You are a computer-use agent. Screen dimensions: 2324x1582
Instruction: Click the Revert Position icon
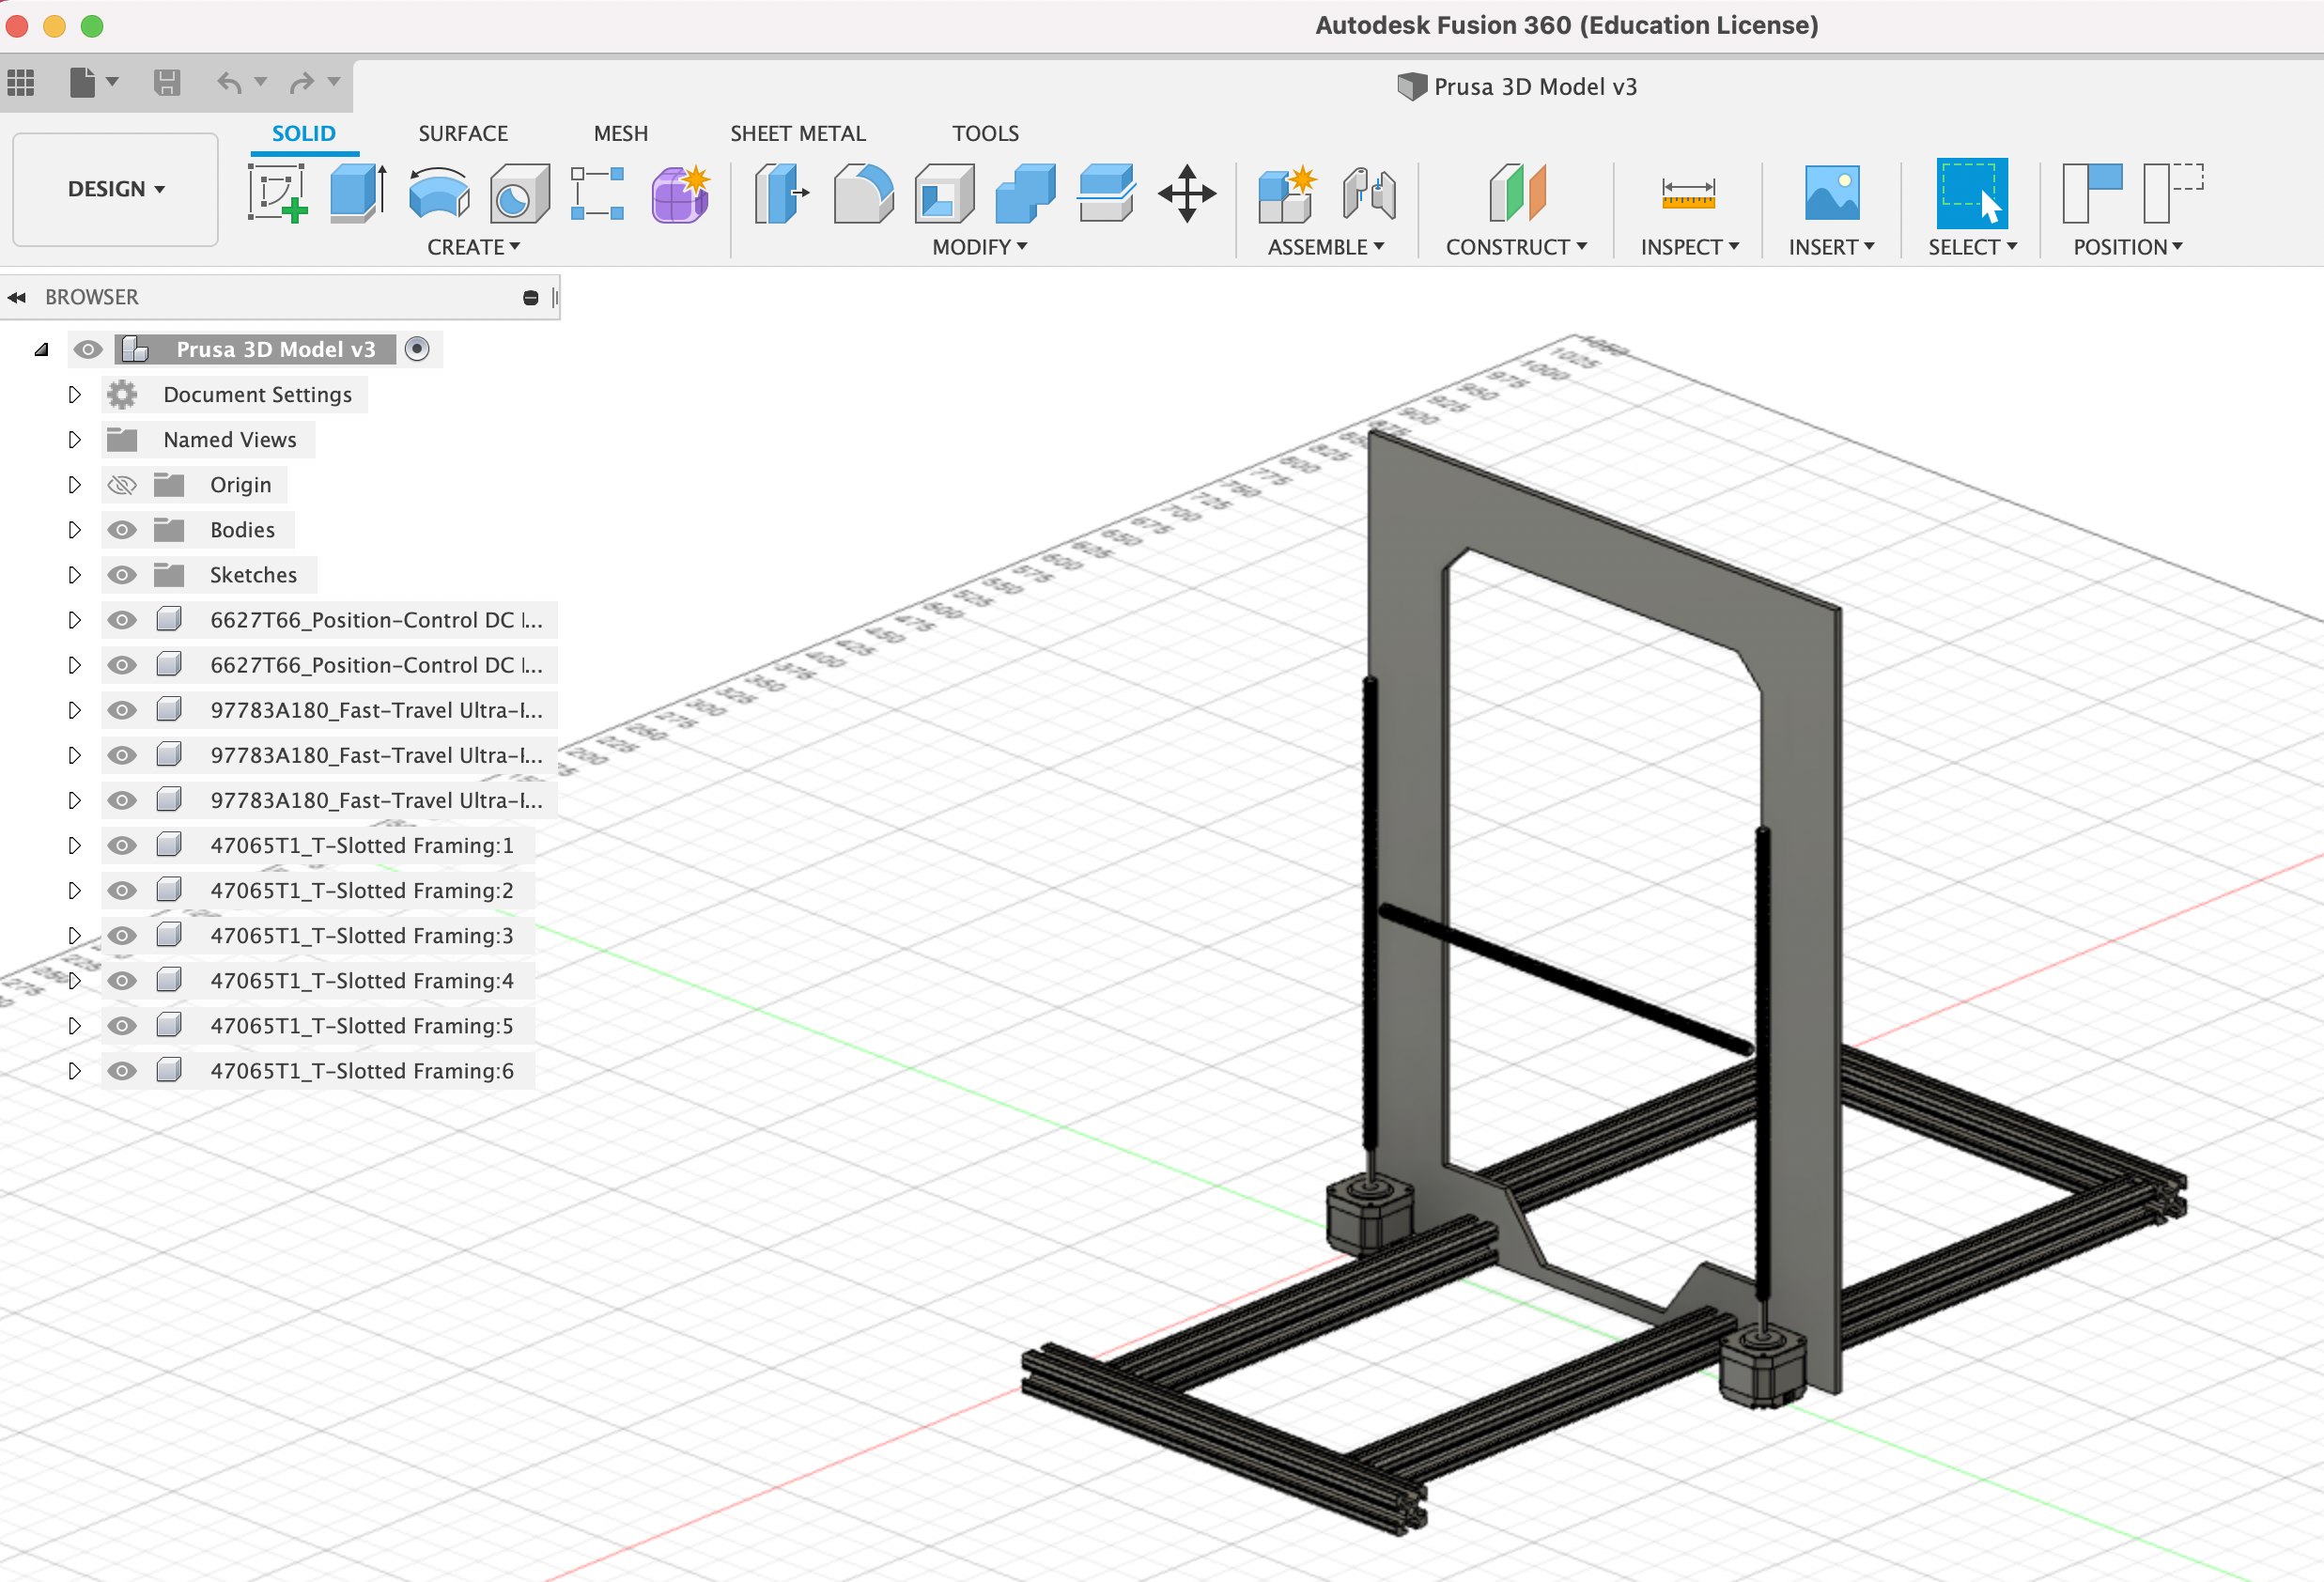[2174, 193]
